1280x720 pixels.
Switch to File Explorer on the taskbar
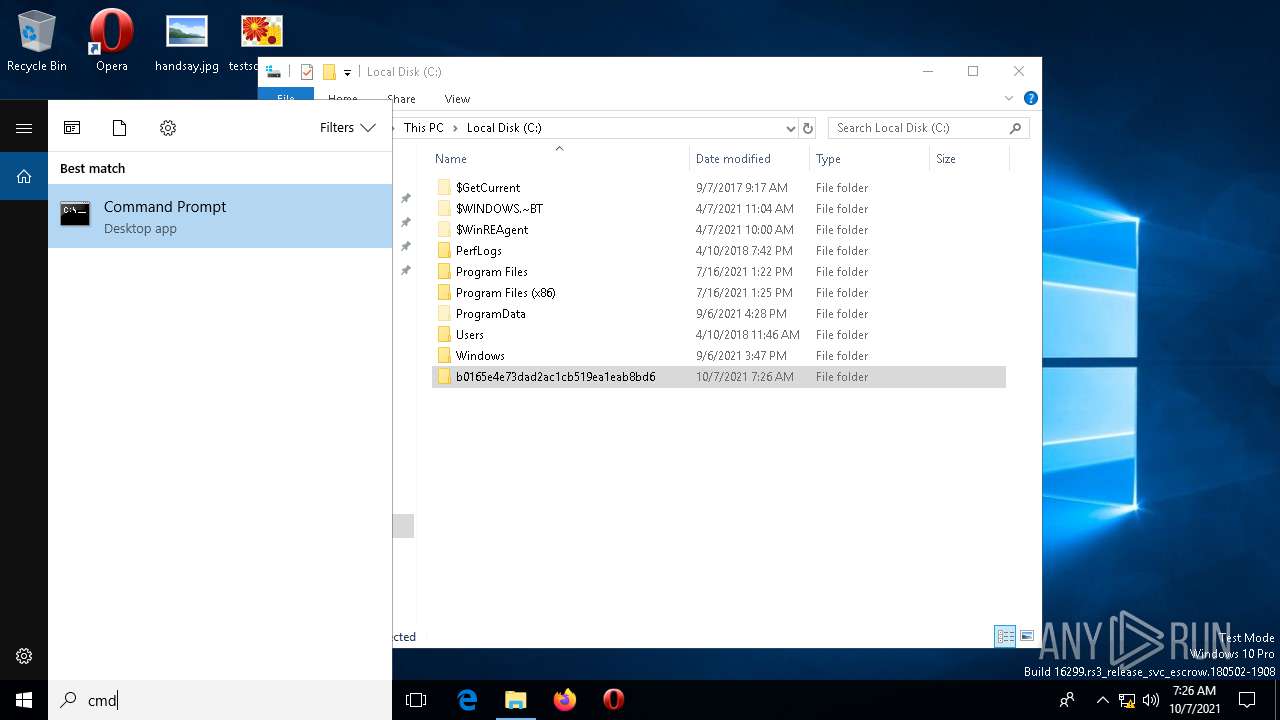tap(516, 700)
